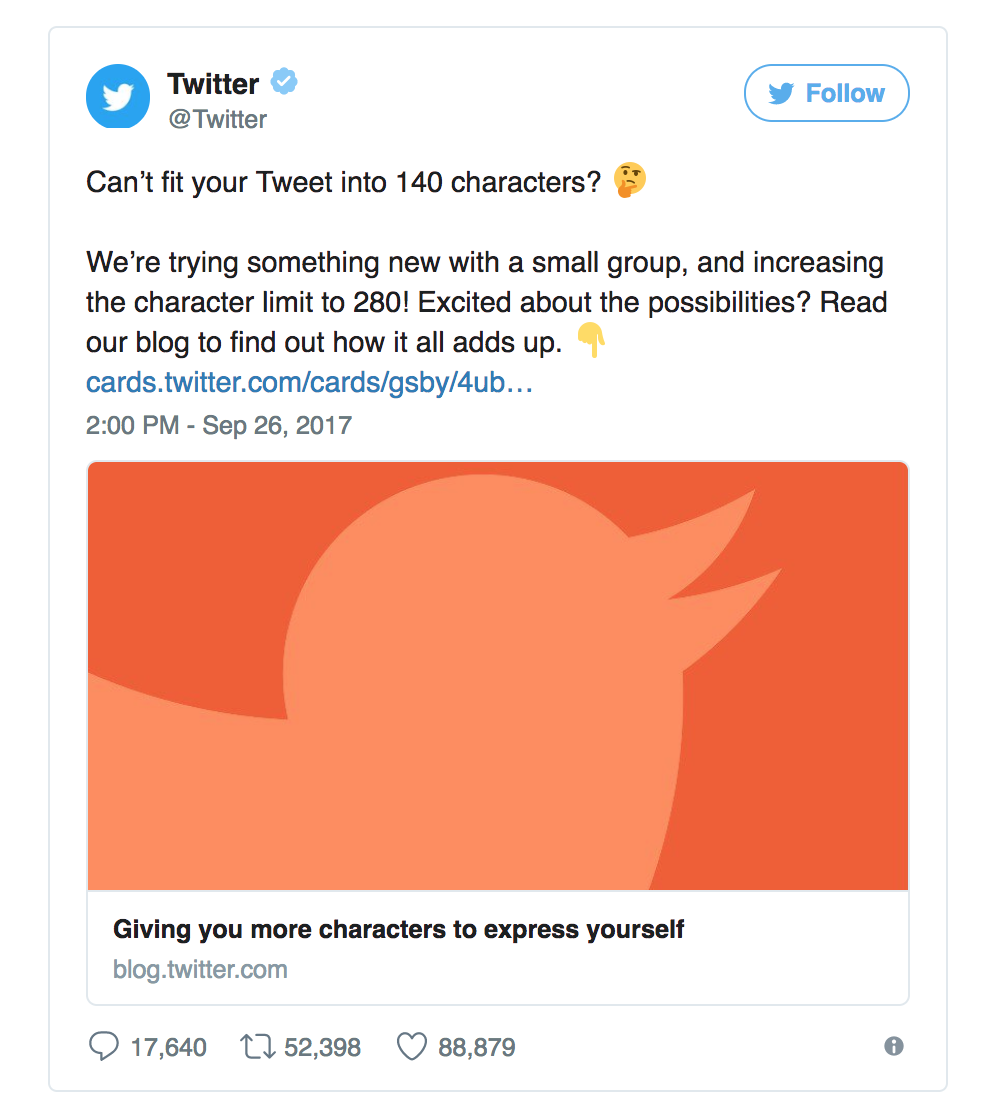Click the 2:00 PM Sep 26 timestamp
Viewport: 998px width, 1120px height.
219,425
